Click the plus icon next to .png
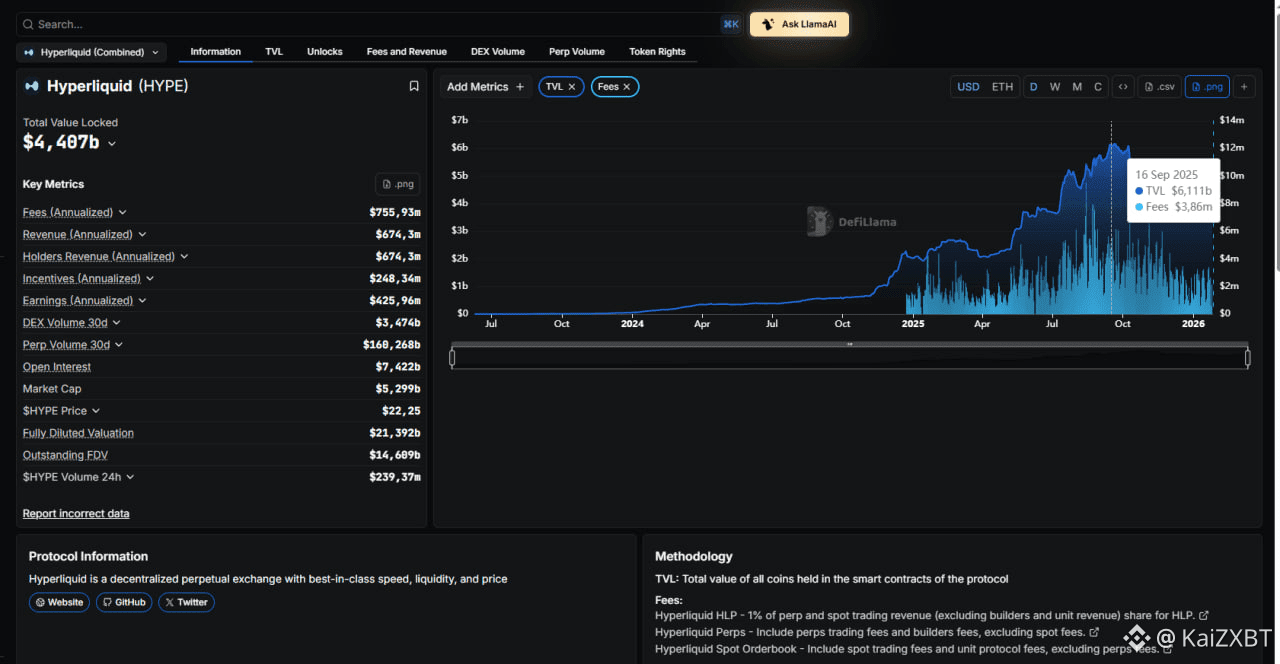1280x664 pixels. (x=1244, y=87)
